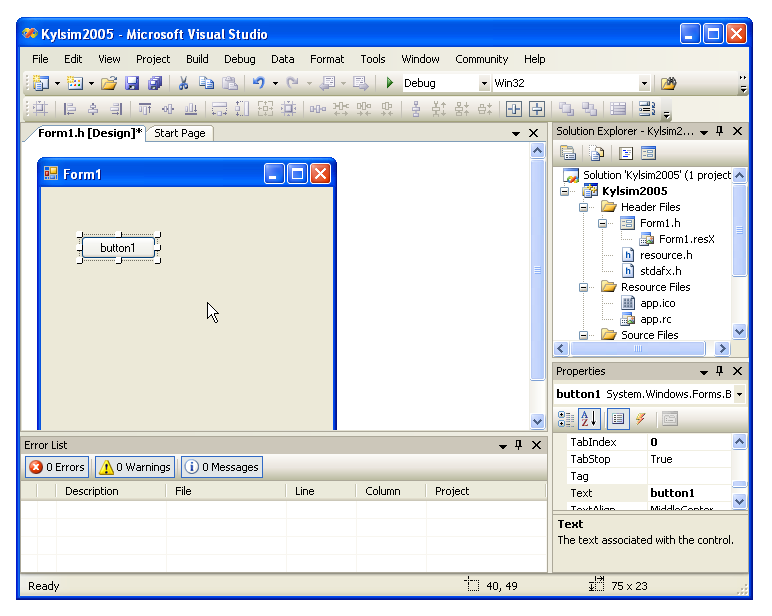
Task: Collapse the Resource Files folder
Action: pyautogui.click(x=583, y=287)
